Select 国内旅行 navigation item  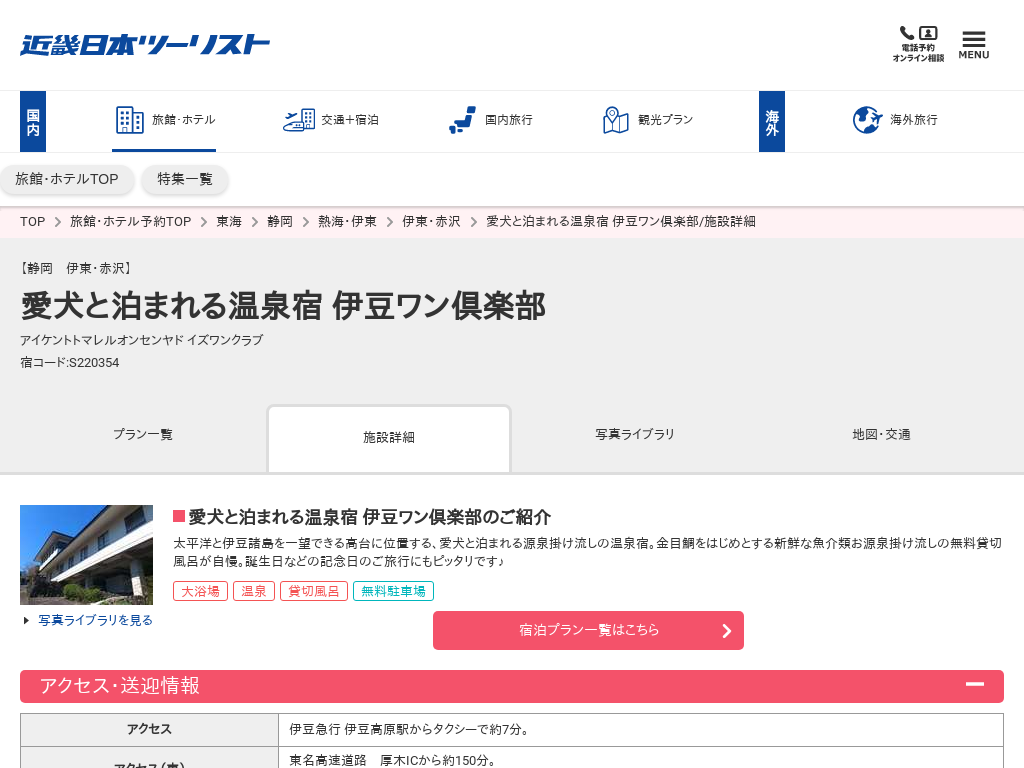pyautogui.click(x=491, y=121)
